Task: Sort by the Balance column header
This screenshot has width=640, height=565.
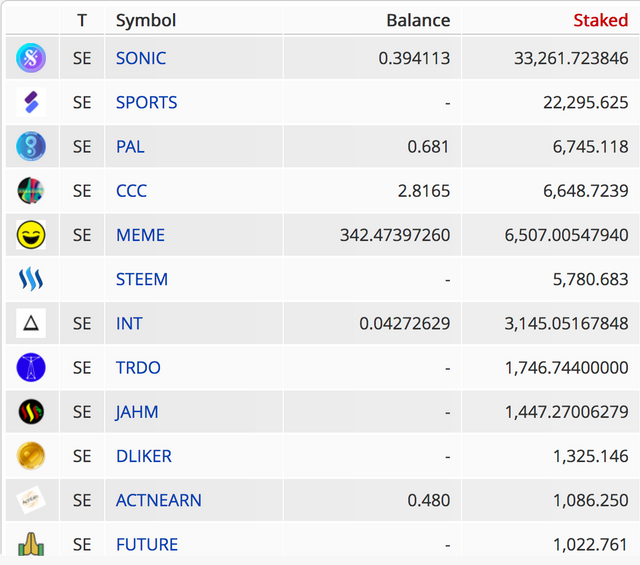Action: (x=418, y=20)
